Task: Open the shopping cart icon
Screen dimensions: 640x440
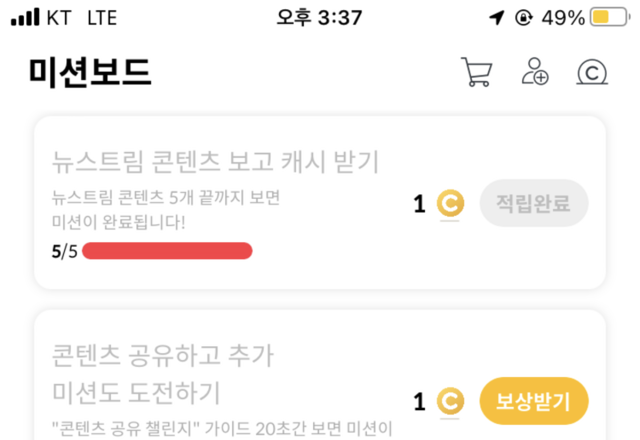Action: coord(477,72)
